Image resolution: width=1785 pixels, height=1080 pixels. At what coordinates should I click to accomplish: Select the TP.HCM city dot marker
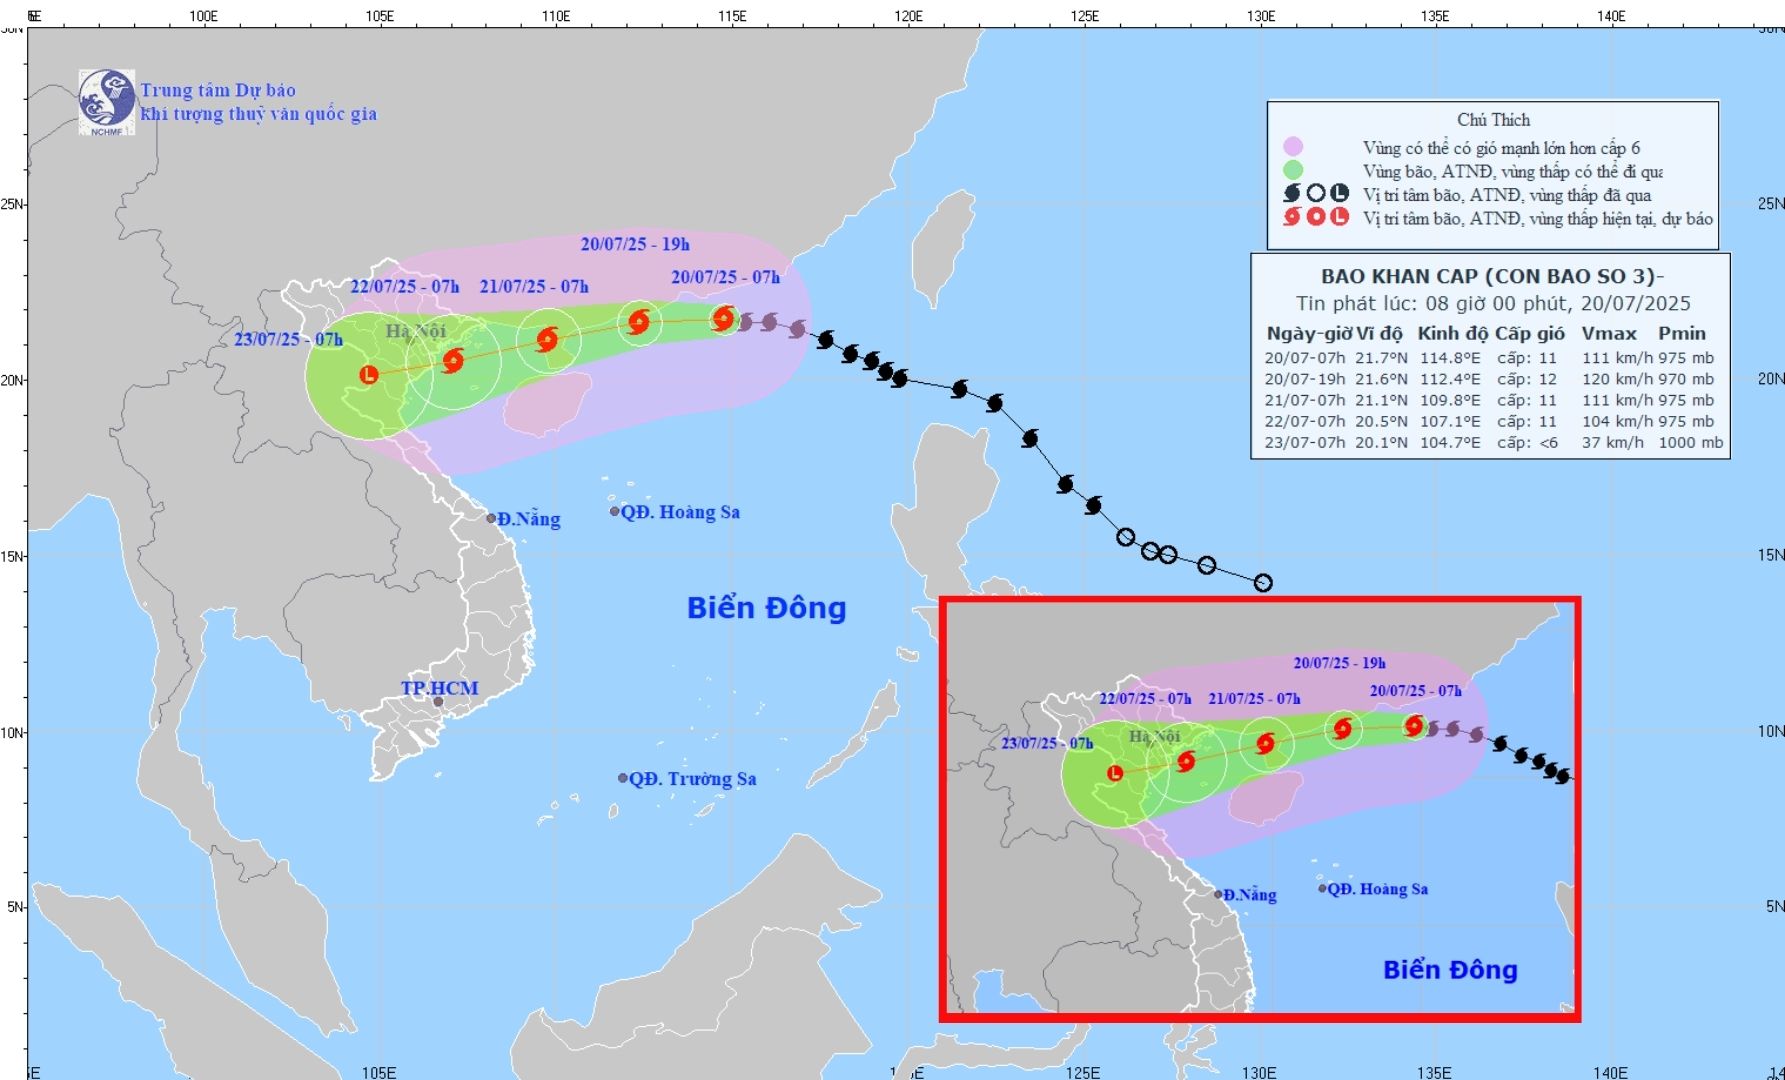[437, 701]
